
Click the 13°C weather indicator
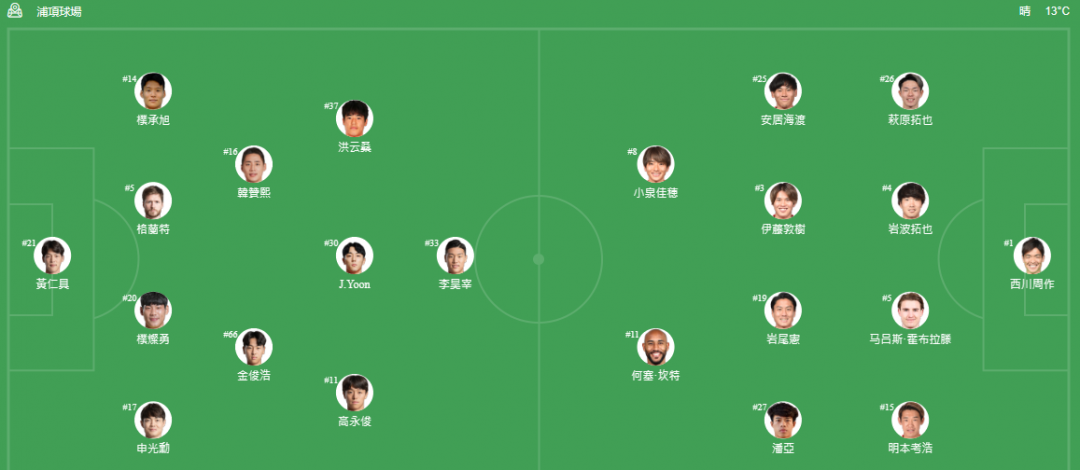1057,11
